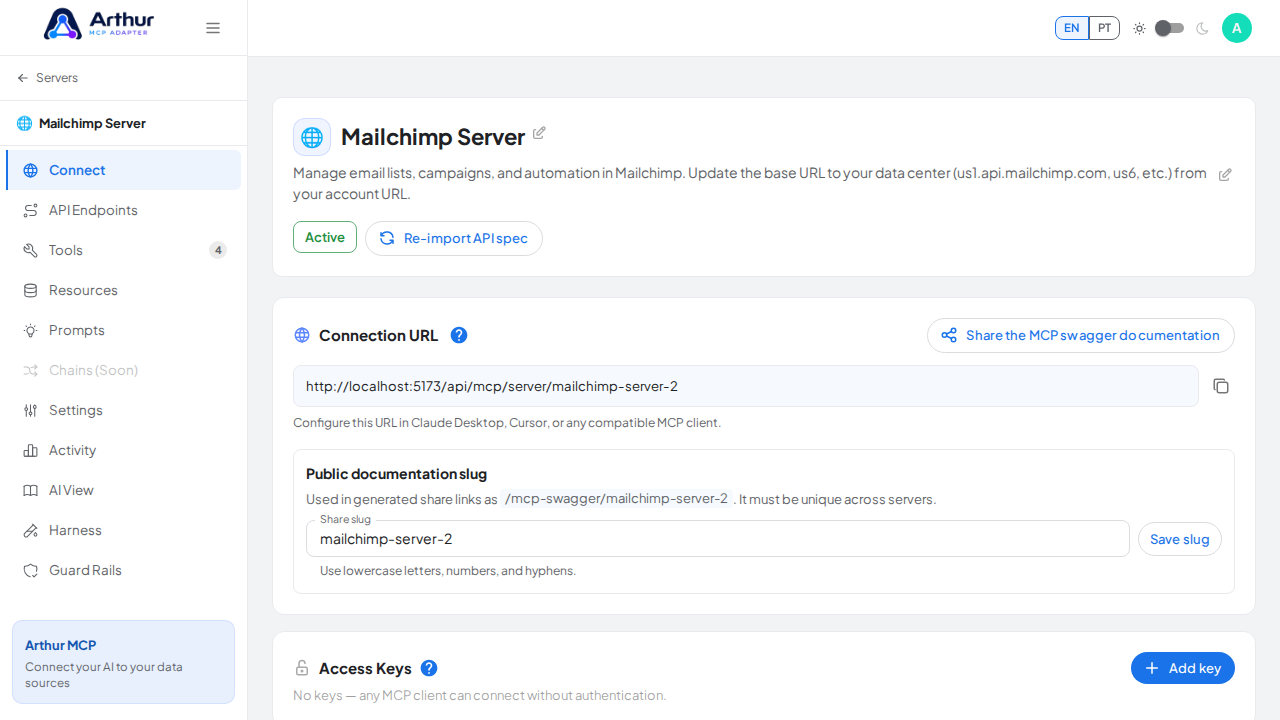Add a new access key

[x=1183, y=668]
